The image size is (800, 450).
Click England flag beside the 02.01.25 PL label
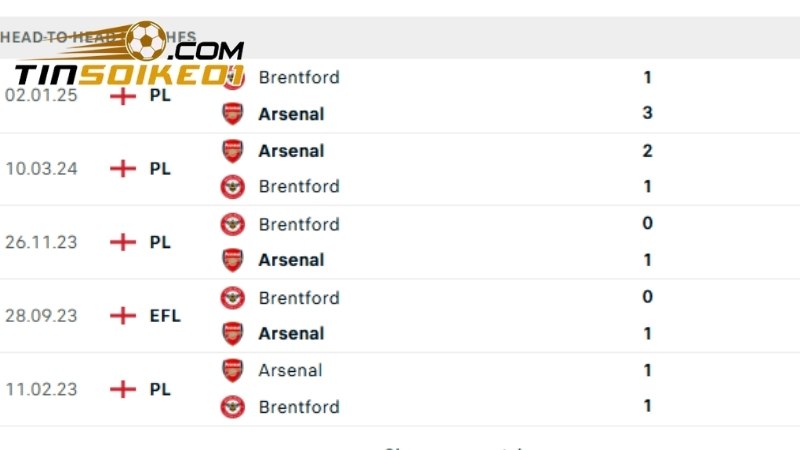[123, 96]
